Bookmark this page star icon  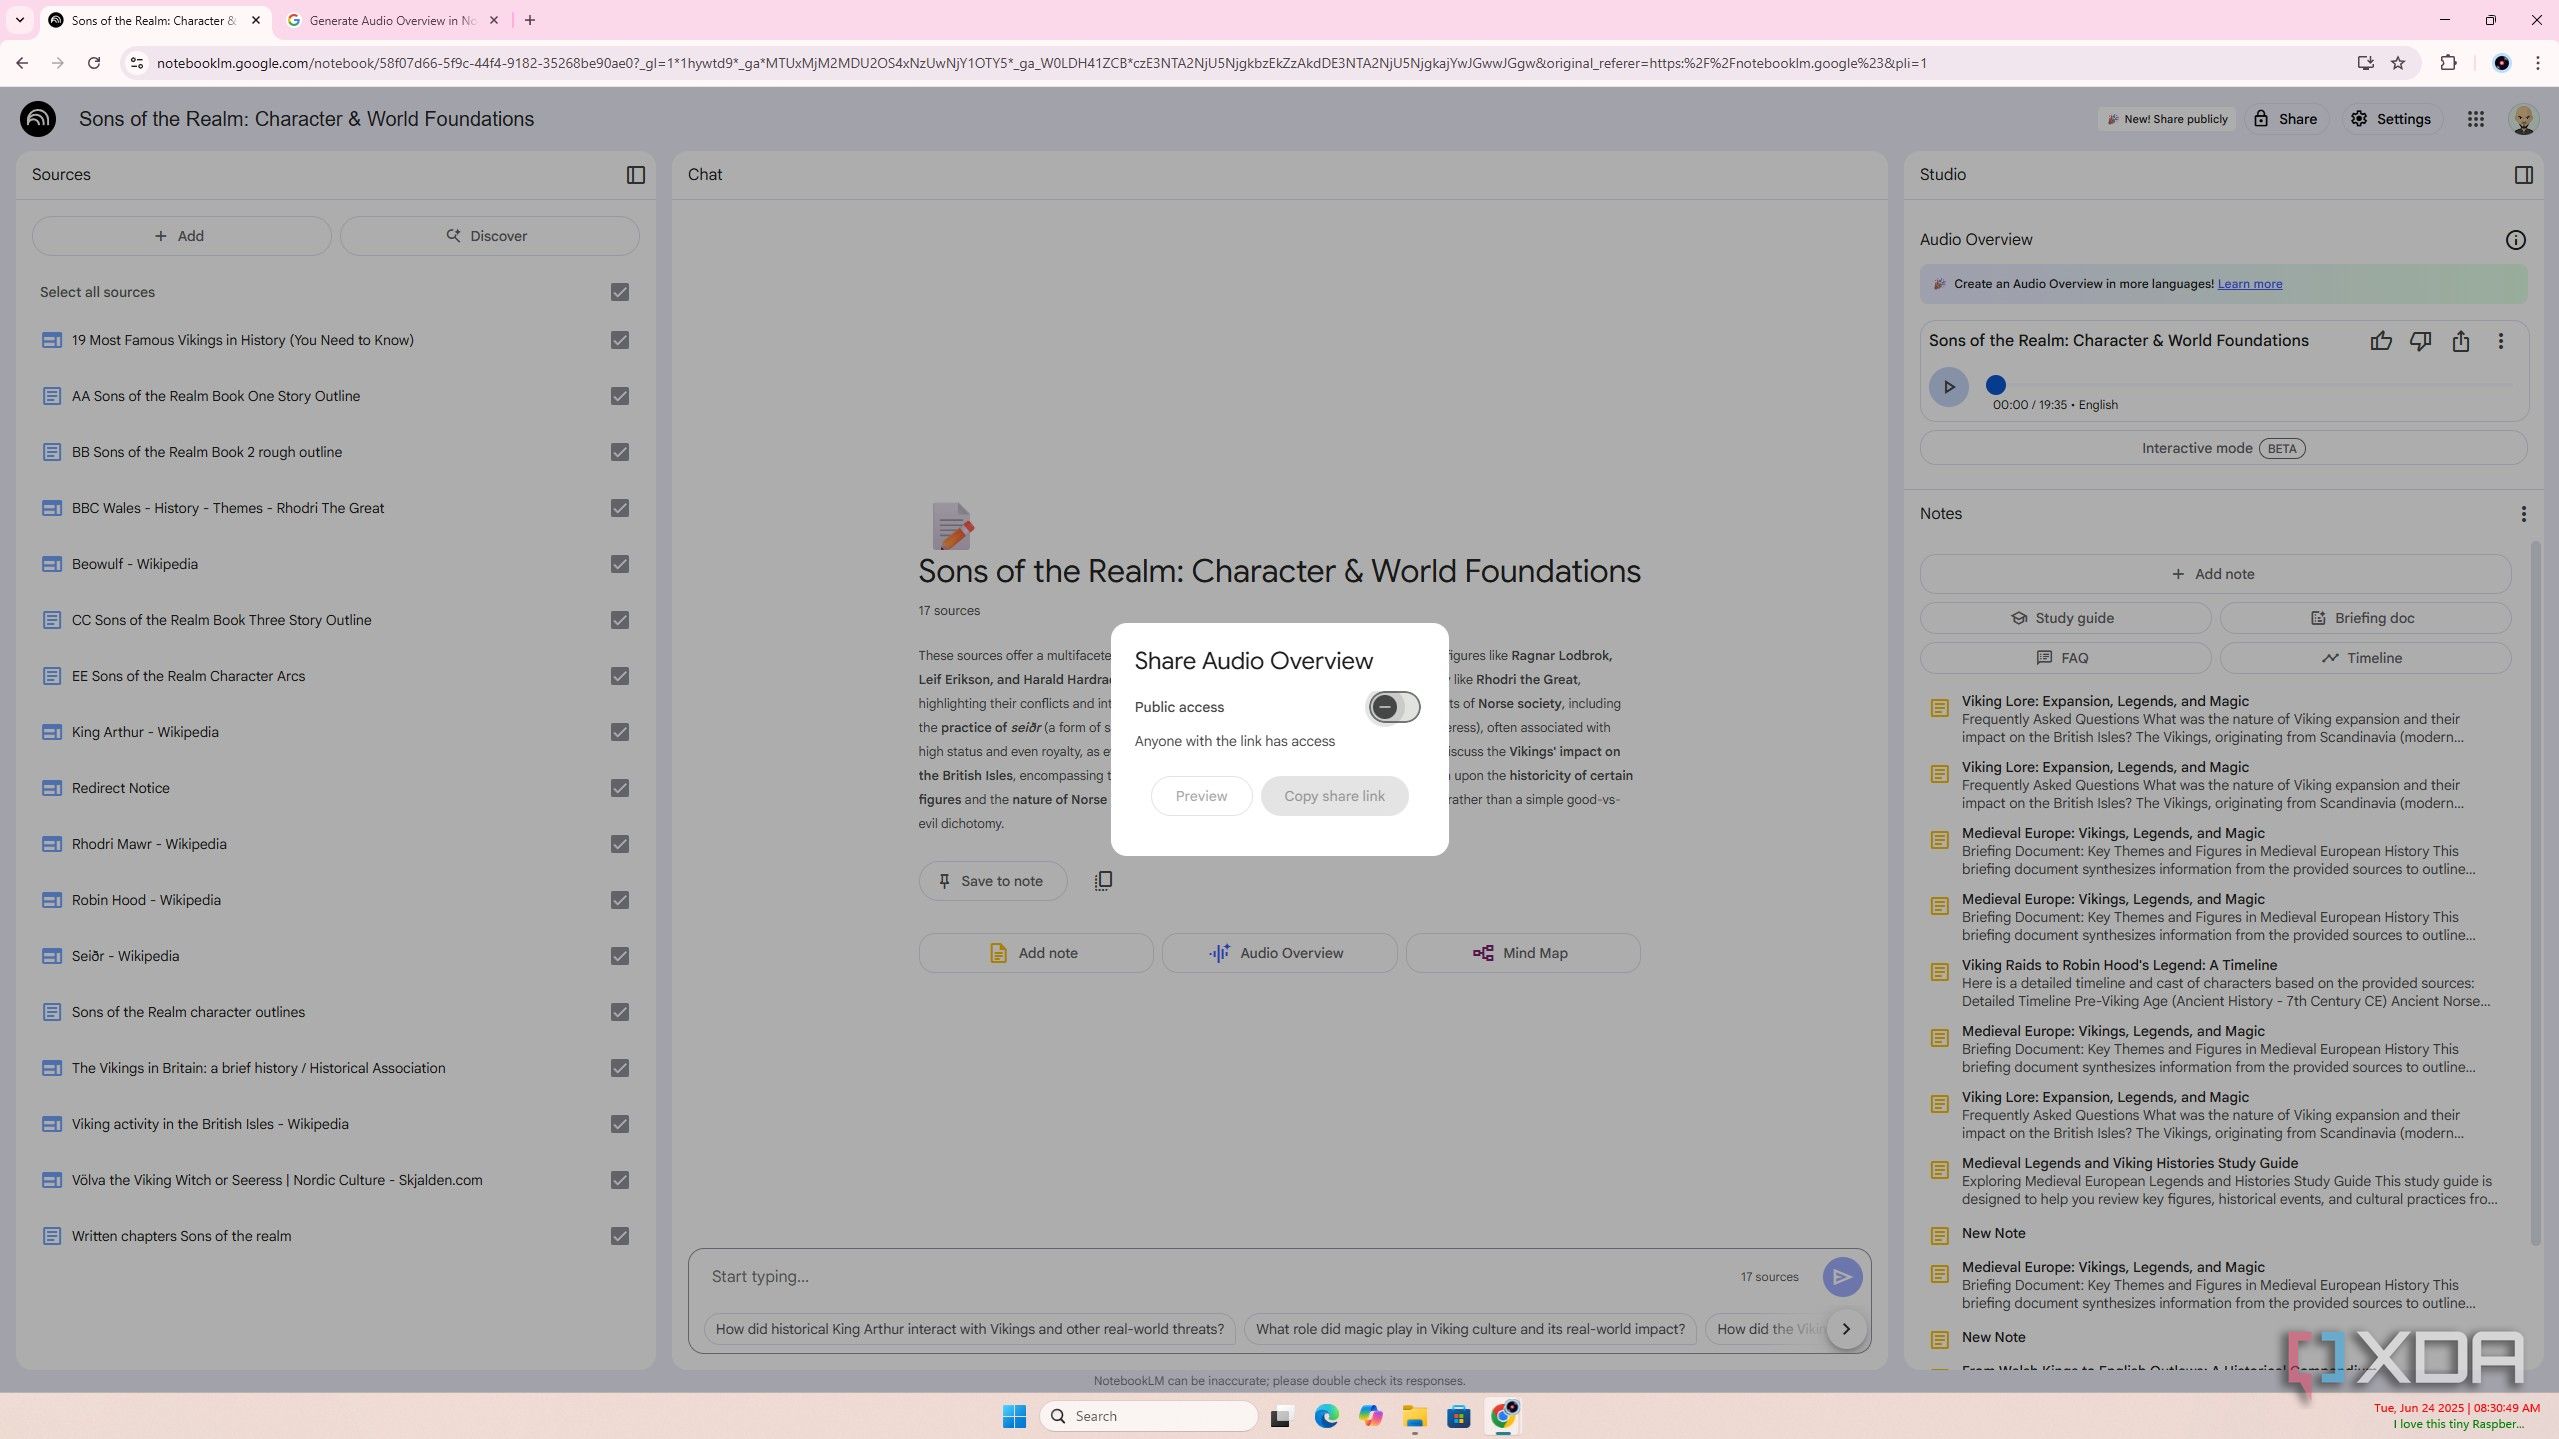(x=2397, y=63)
